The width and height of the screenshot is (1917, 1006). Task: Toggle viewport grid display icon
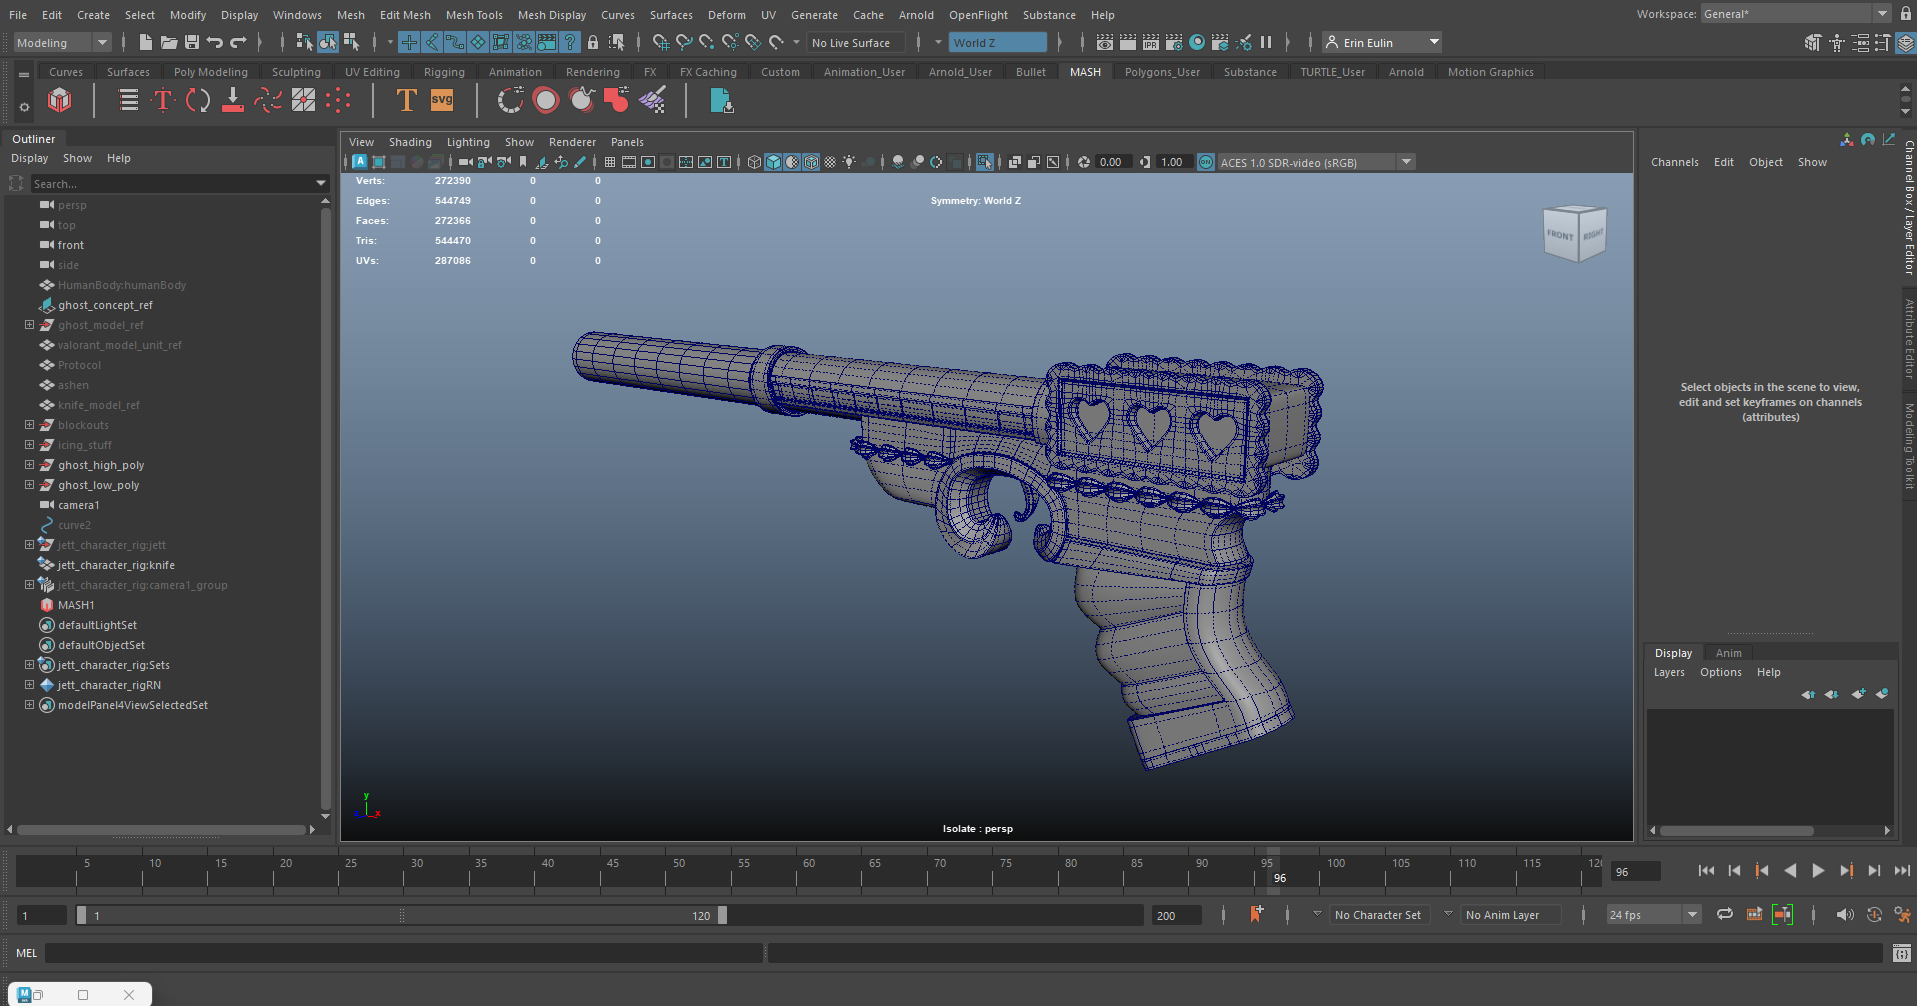[609, 162]
